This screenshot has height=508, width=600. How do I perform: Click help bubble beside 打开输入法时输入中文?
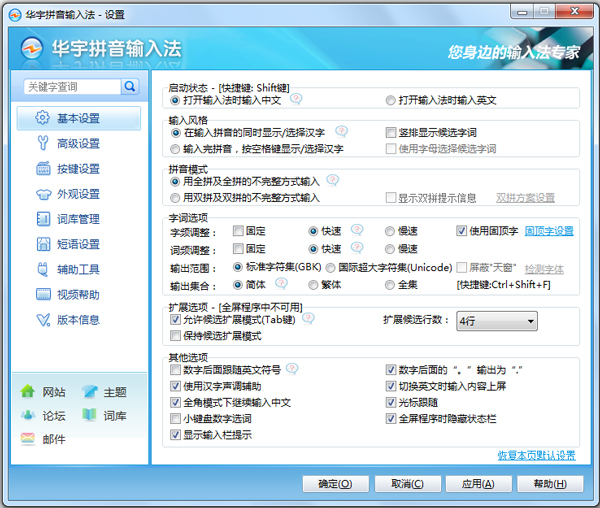point(296,100)
